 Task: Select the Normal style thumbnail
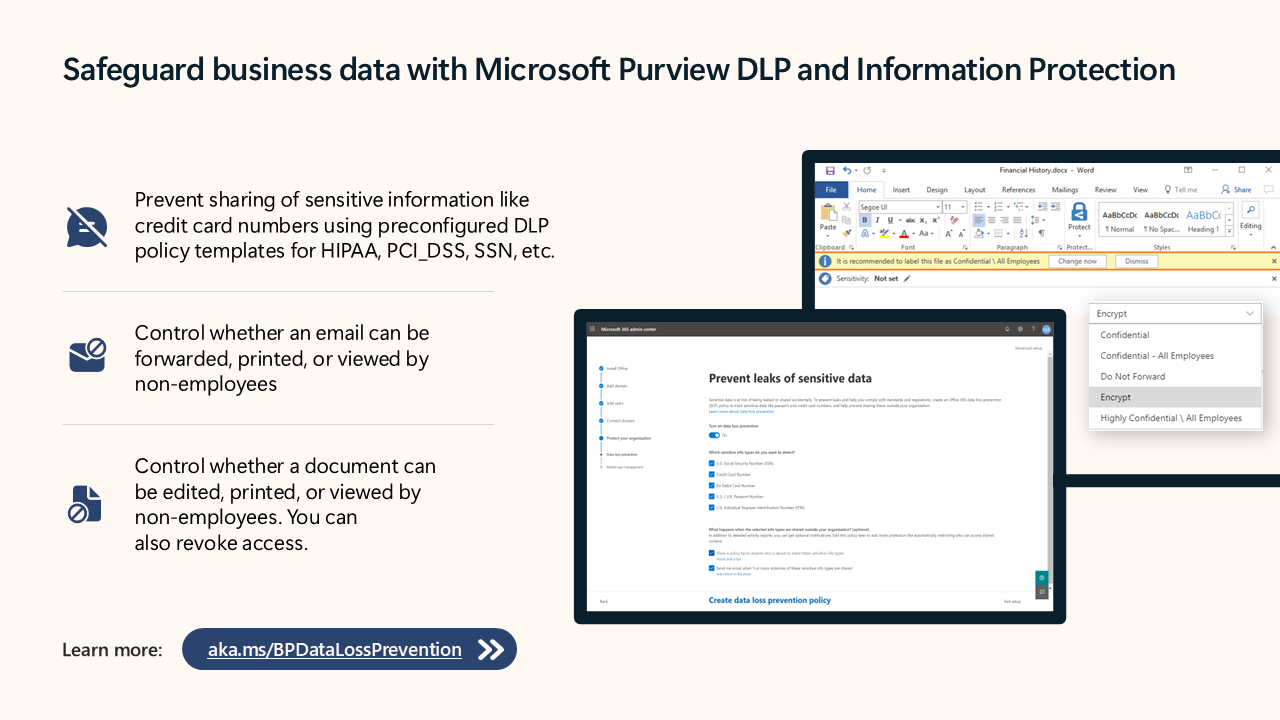click(1119, 221)
